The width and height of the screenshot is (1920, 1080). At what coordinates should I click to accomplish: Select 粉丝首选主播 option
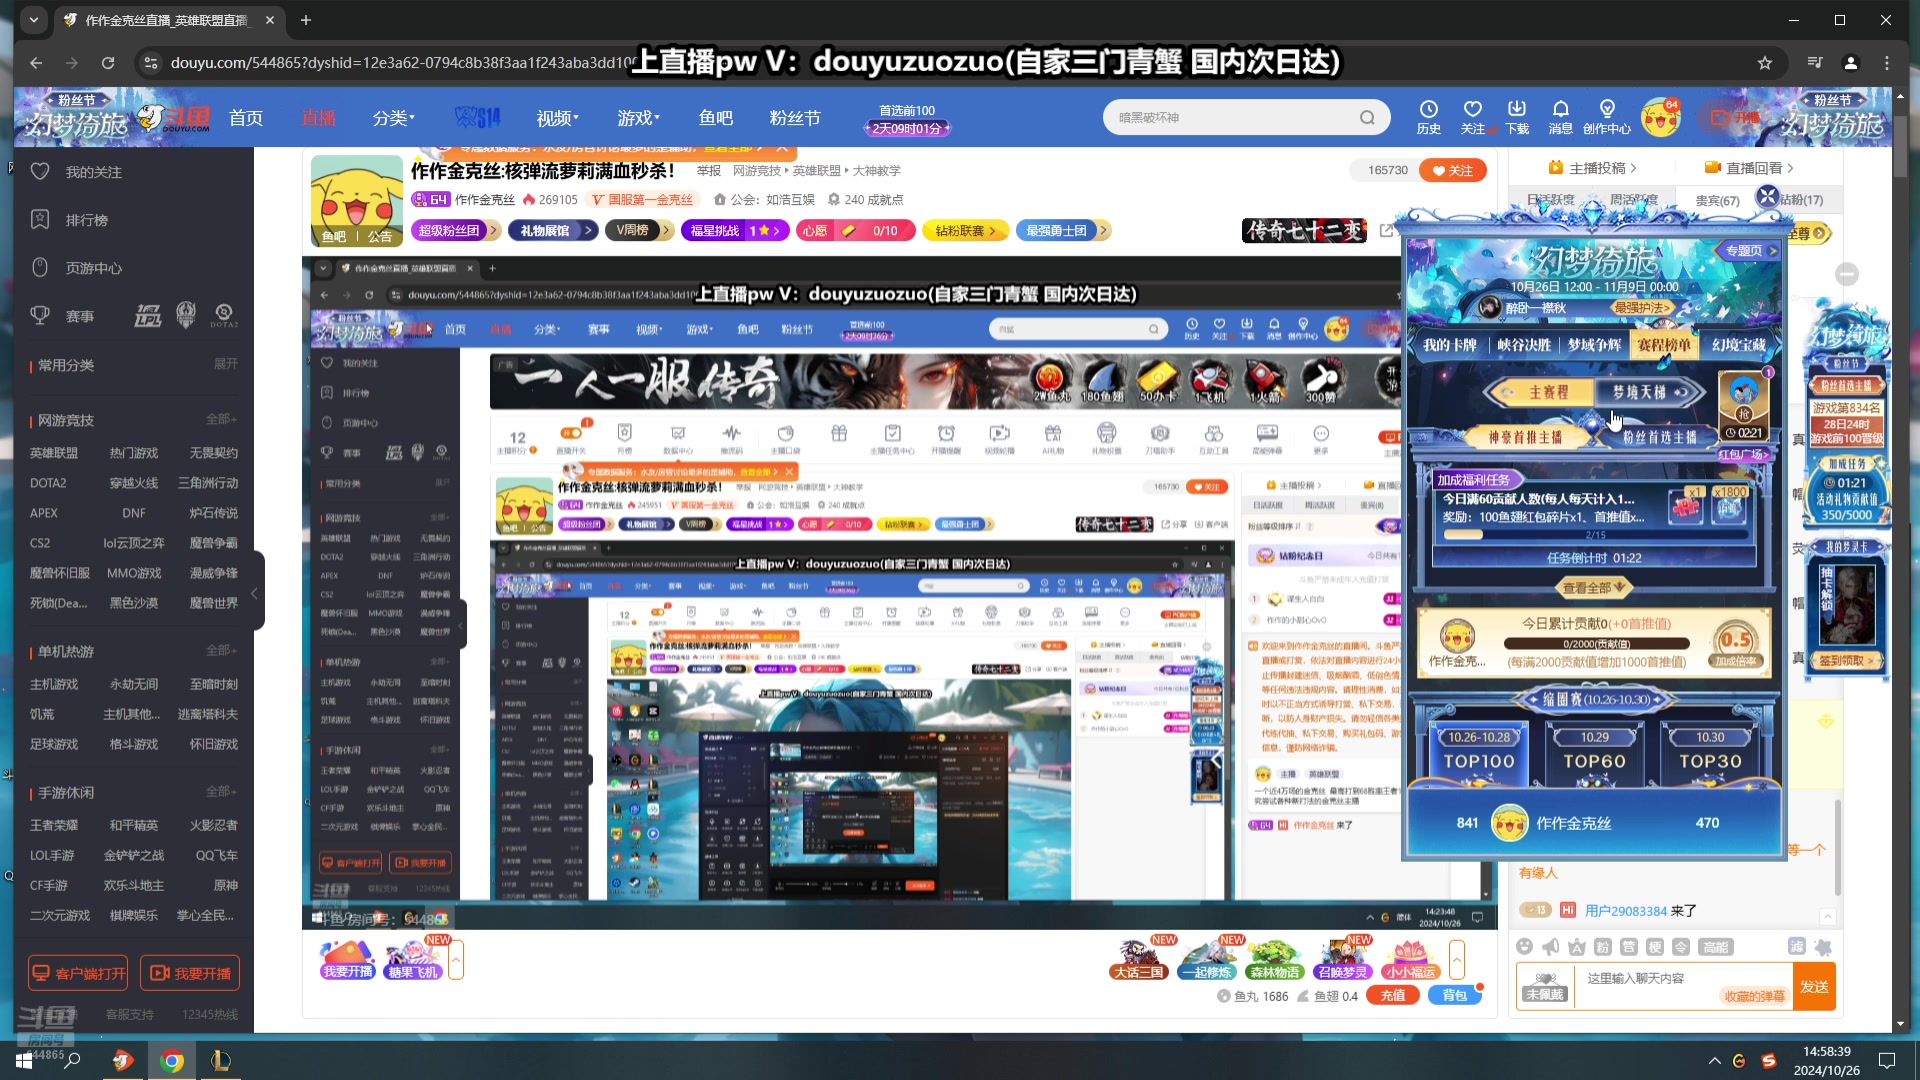tap(1659, 437)
